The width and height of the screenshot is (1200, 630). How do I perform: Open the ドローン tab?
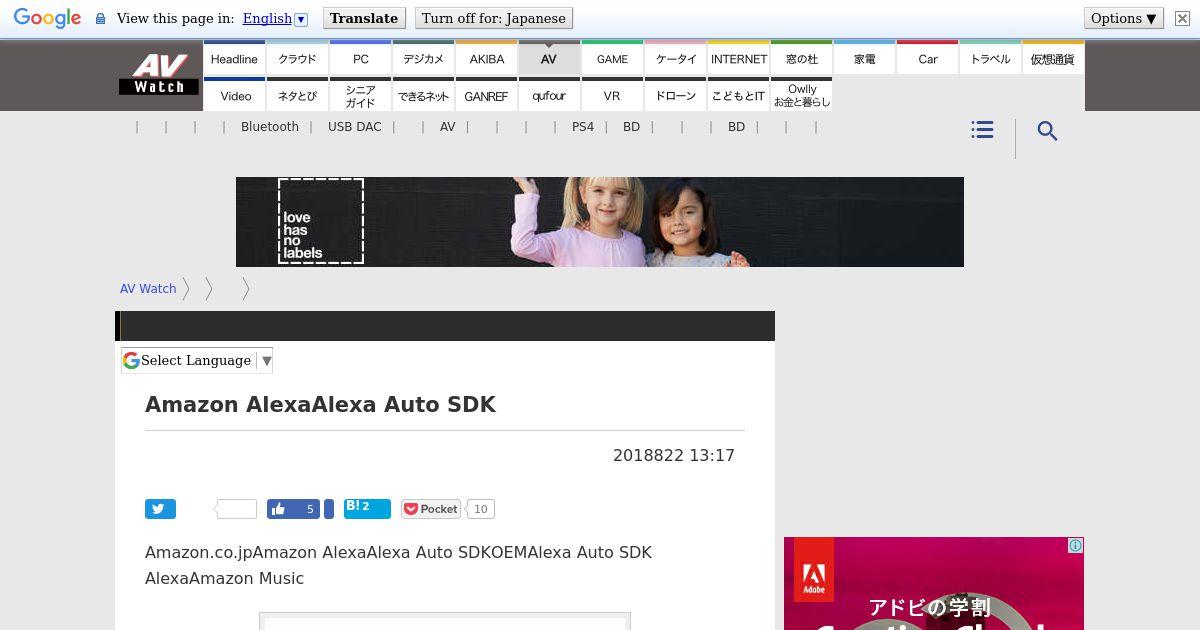(x=676, y=95)
